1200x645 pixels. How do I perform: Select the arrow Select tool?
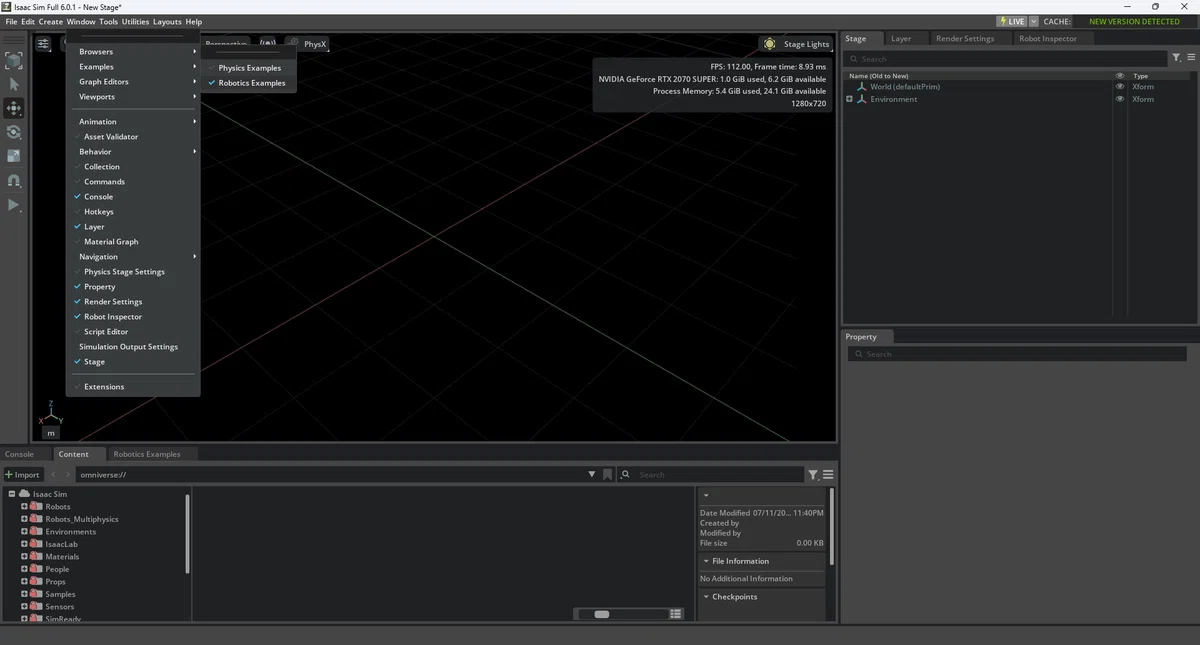click(x=14, y=84)
